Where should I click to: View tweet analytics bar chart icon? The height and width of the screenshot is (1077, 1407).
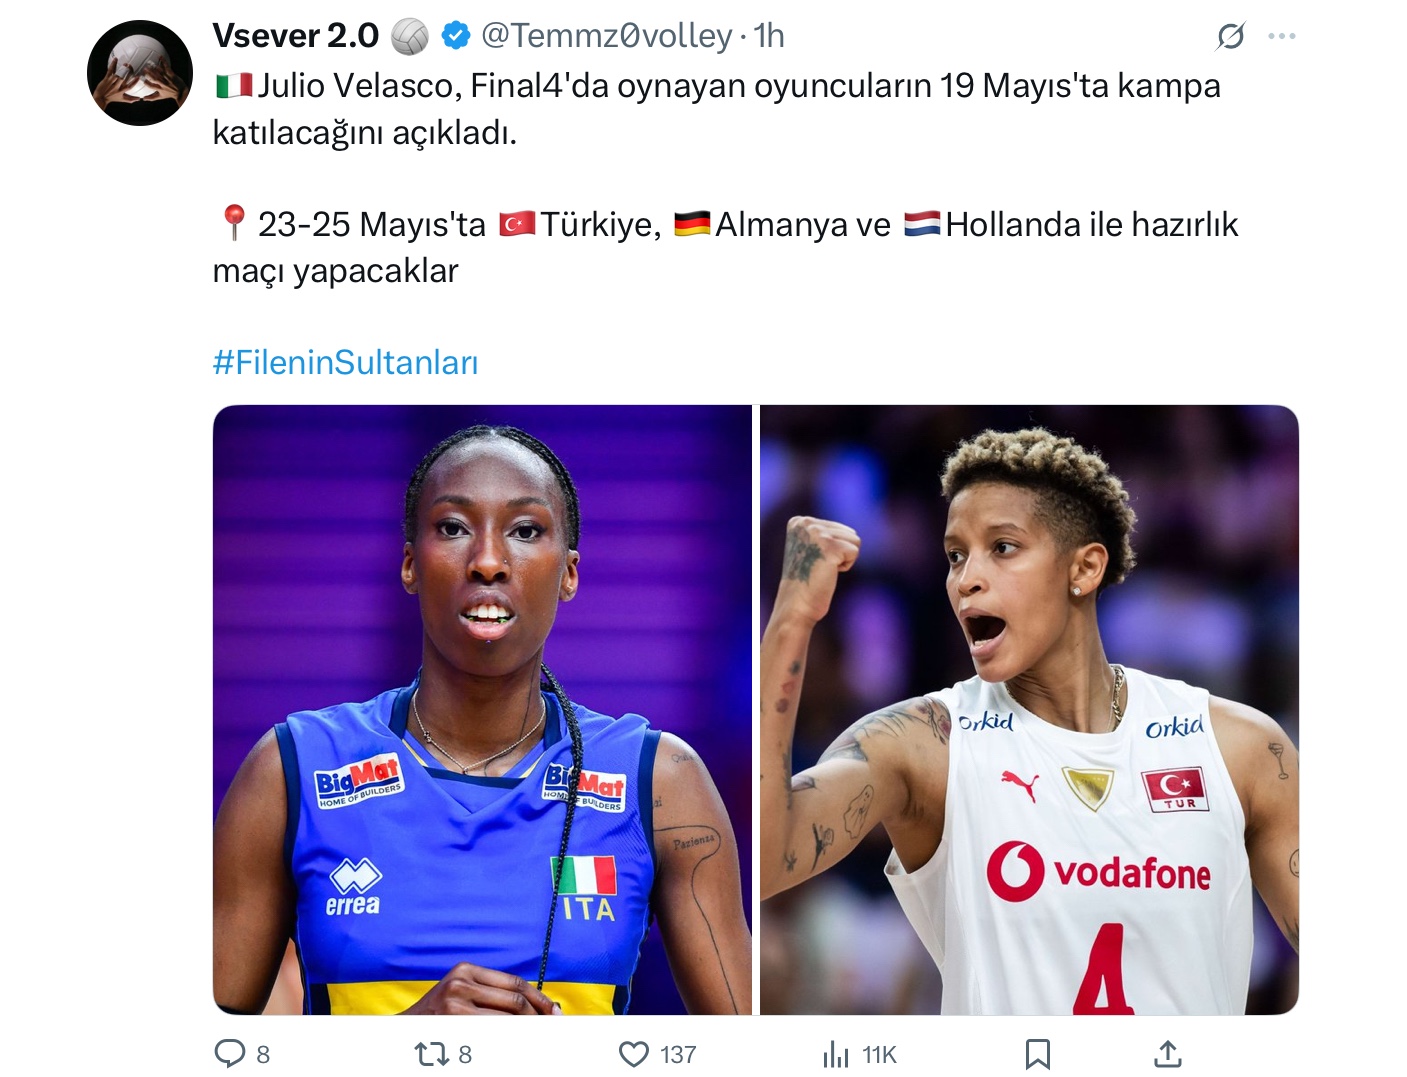point(835,1053)
